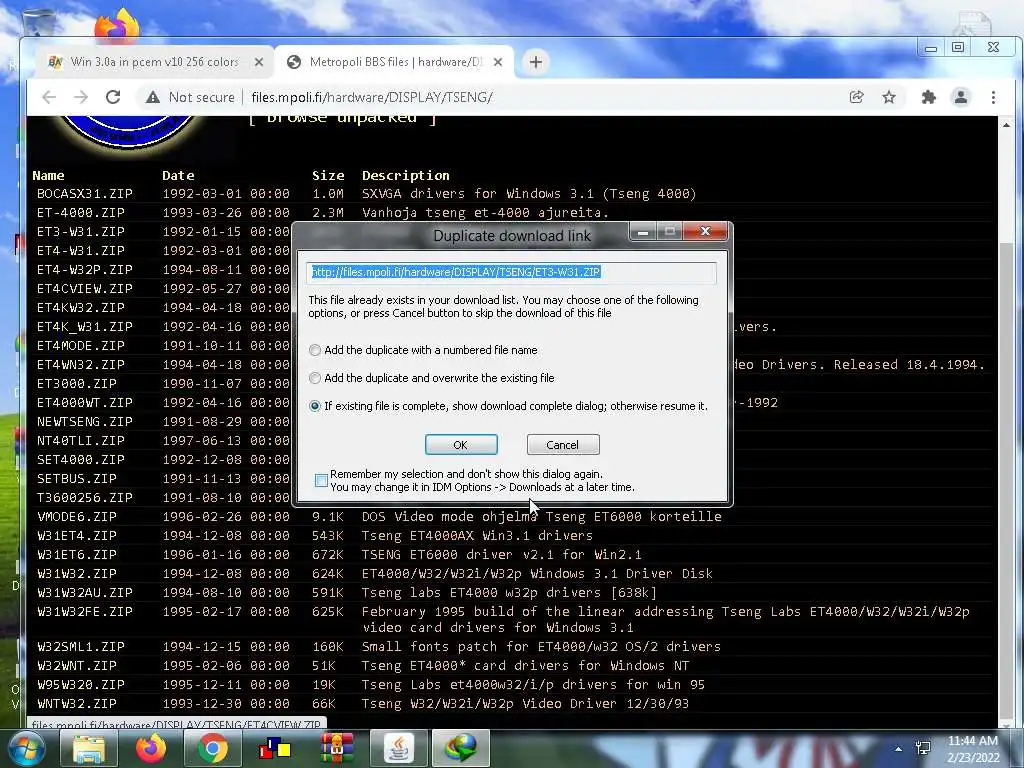Viewport: 1024px width, 768px height.
Task: Click the Size column header
Action: tap(328, 176)
